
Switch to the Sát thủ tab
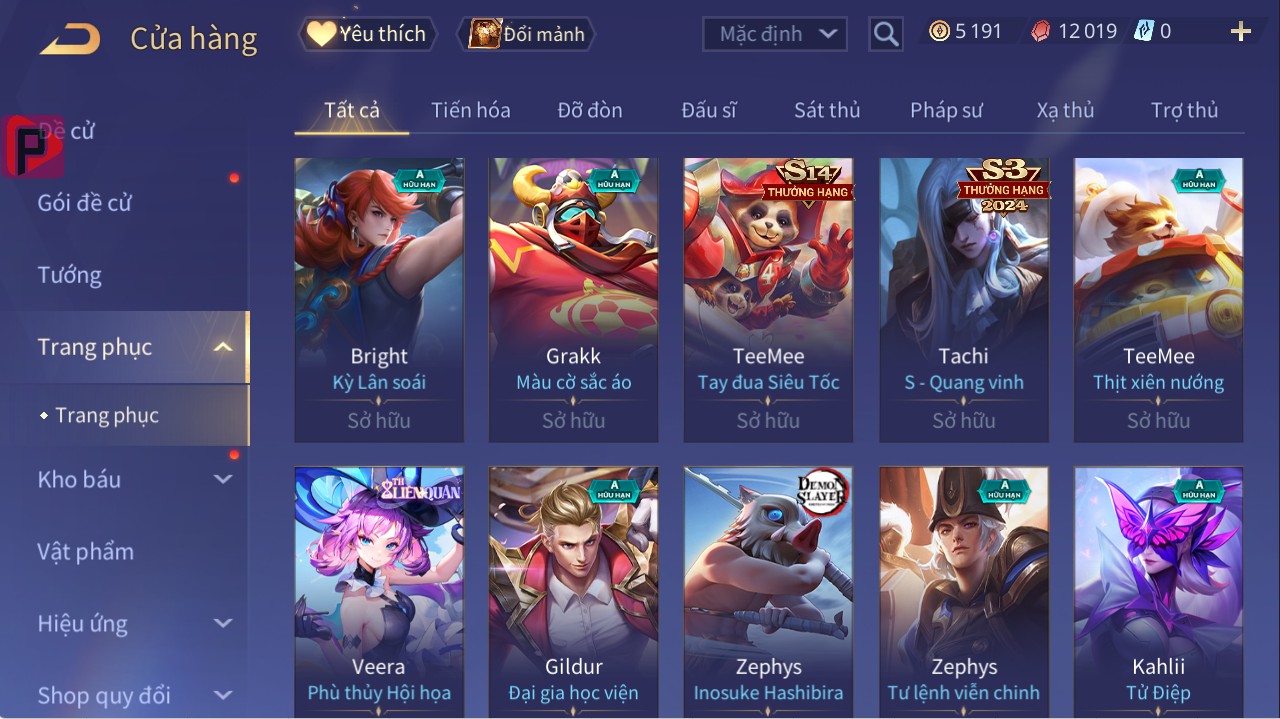click(827, 110)
